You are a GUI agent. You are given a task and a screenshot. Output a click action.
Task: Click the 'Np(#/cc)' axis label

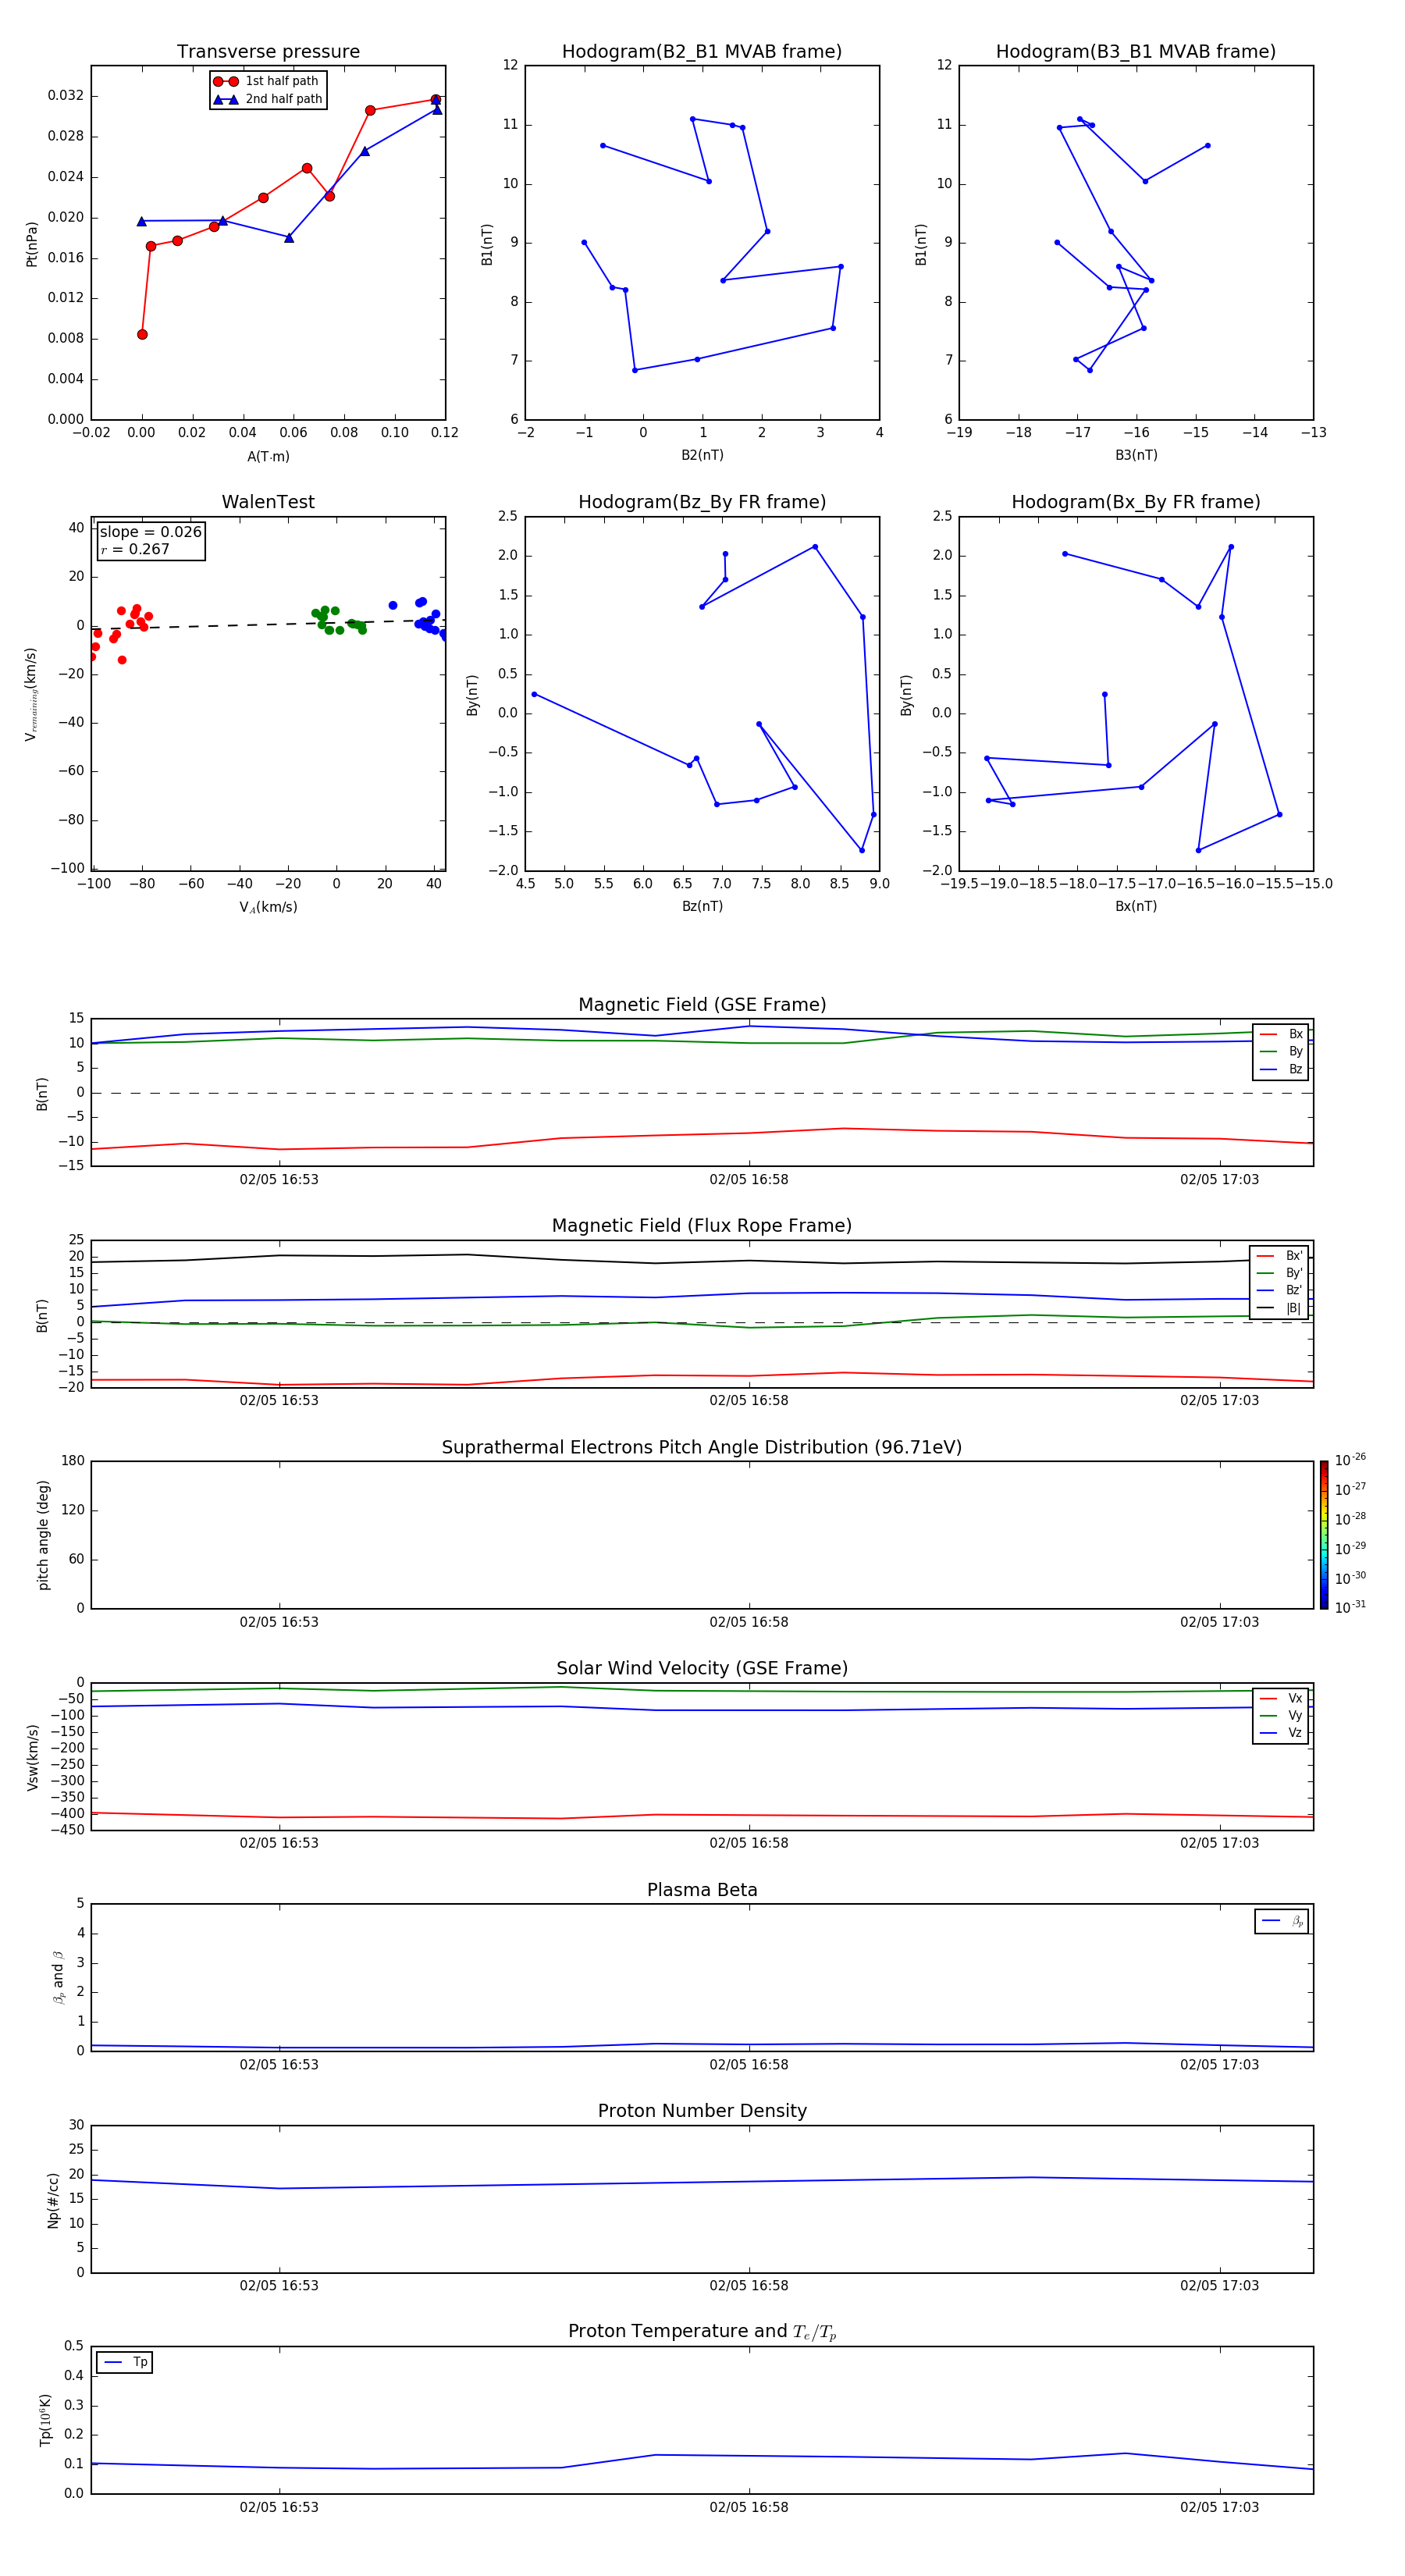(53, 2199)
